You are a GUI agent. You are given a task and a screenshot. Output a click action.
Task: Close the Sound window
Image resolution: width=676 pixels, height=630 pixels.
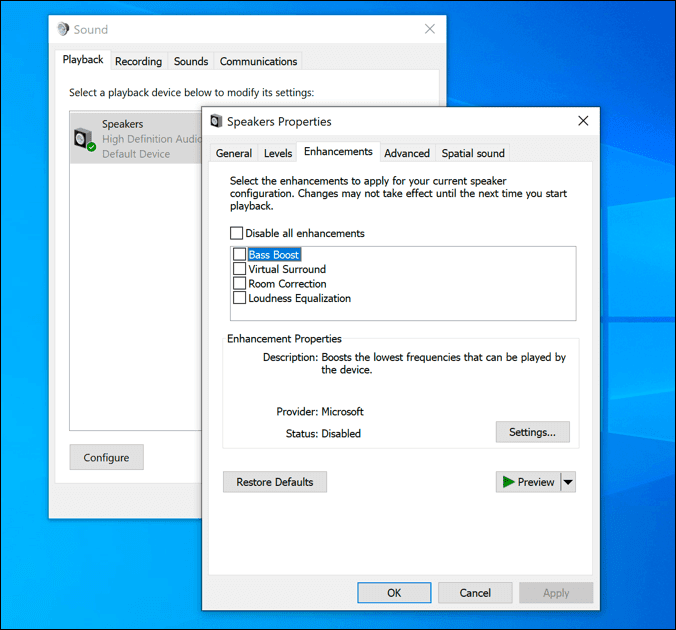coord(430,29)
